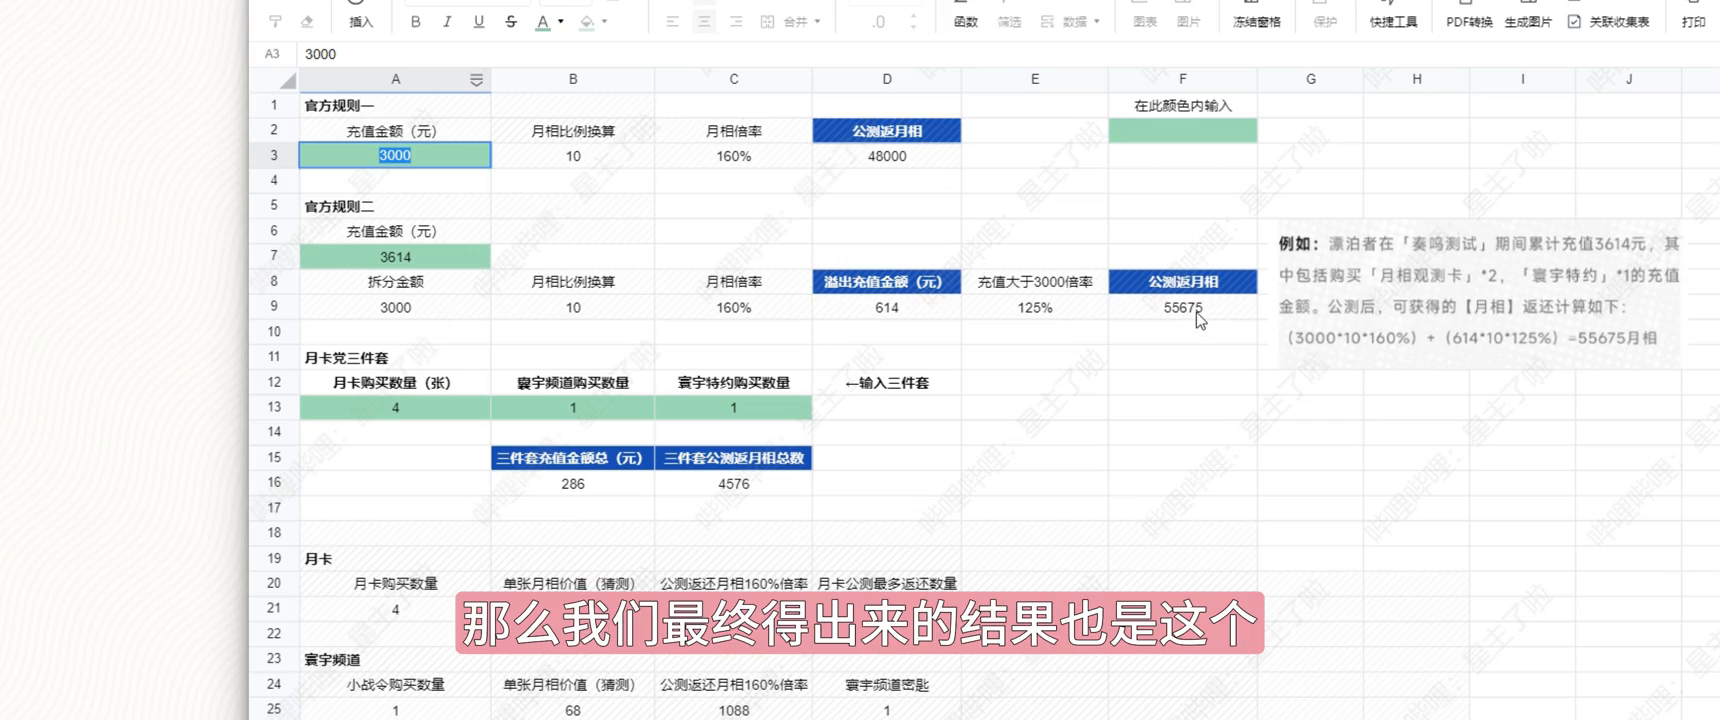Click cell with value 125%

click(1035, 307)
